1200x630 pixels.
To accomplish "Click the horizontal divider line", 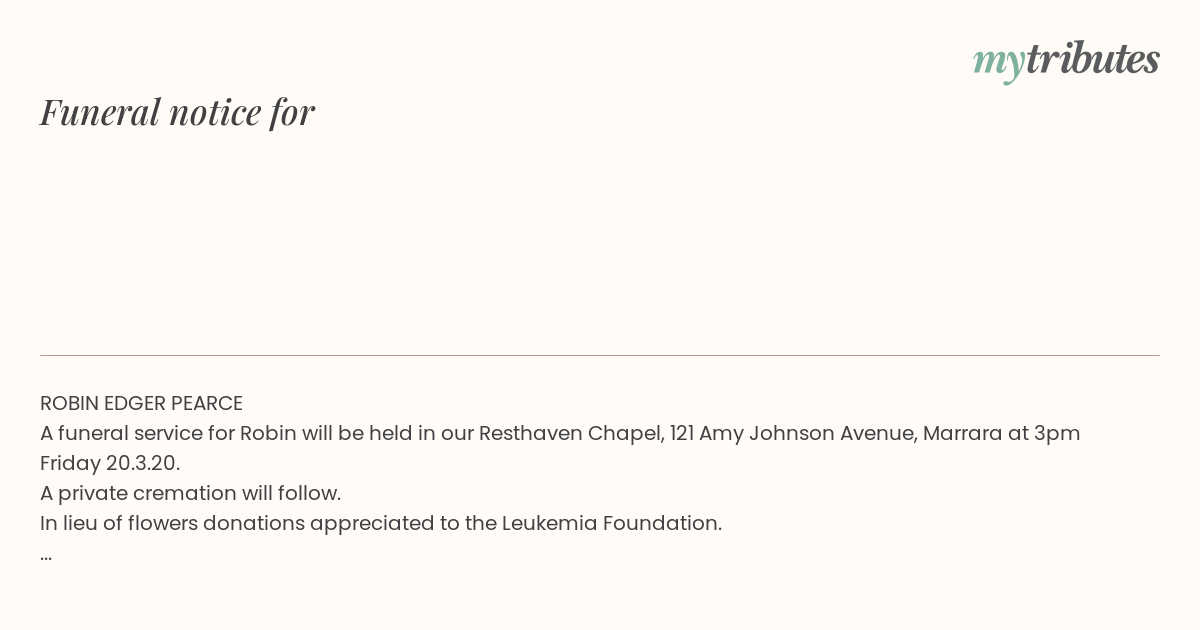I will pyautogui.click(x=600, y=355).
